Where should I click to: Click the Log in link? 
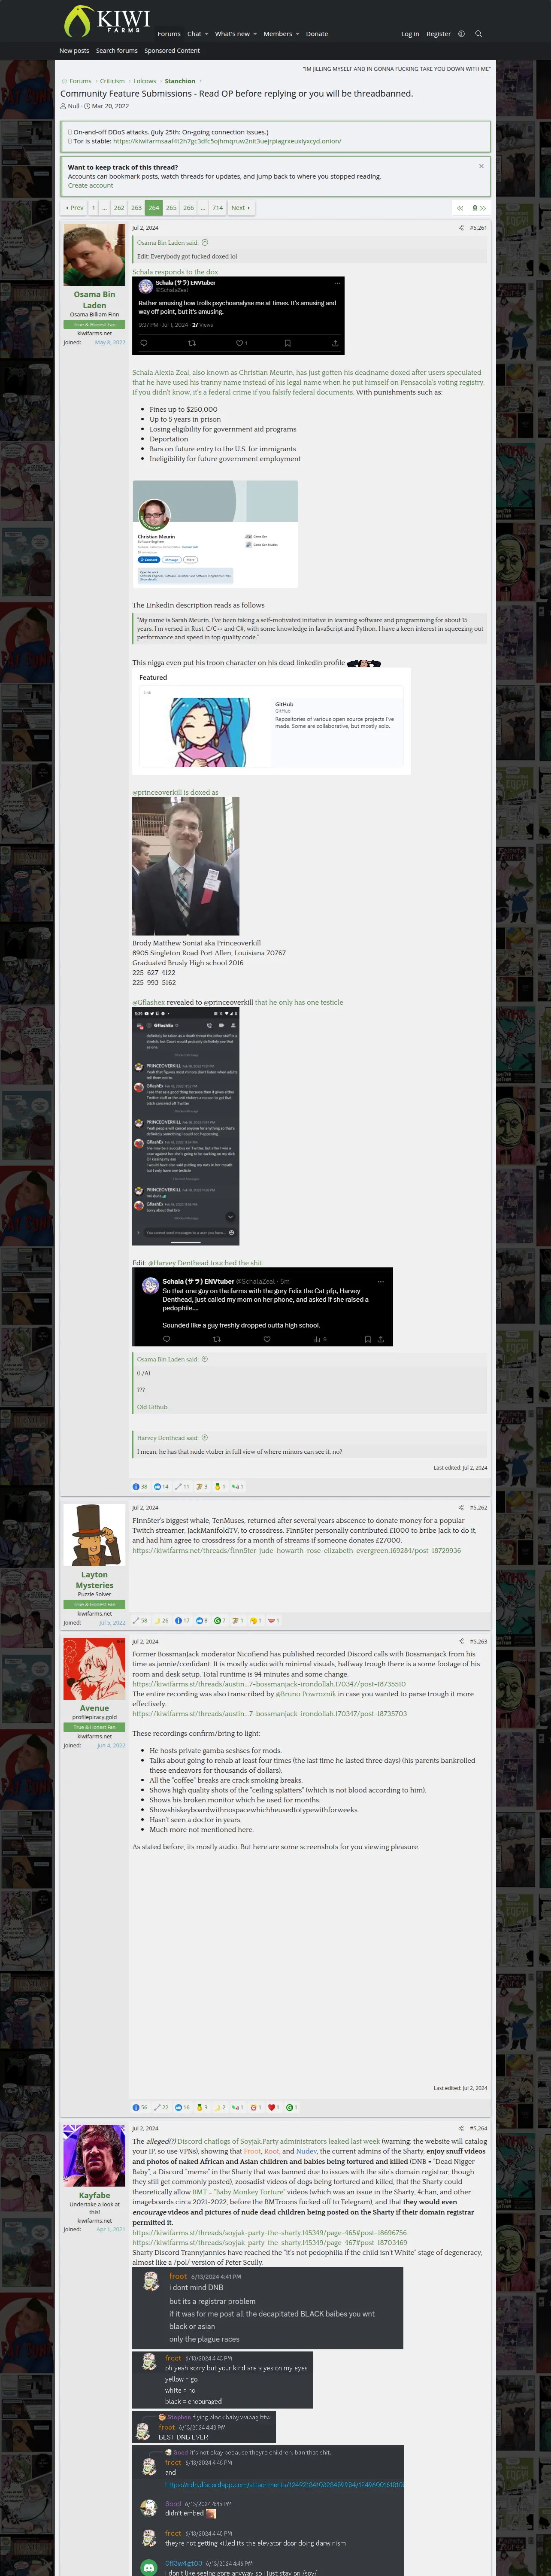click(x=410, y=34)
